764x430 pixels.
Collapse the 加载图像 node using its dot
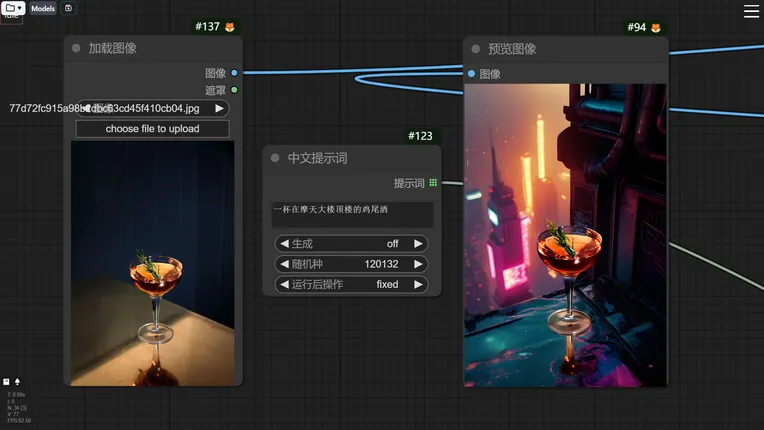coord(76,48)
